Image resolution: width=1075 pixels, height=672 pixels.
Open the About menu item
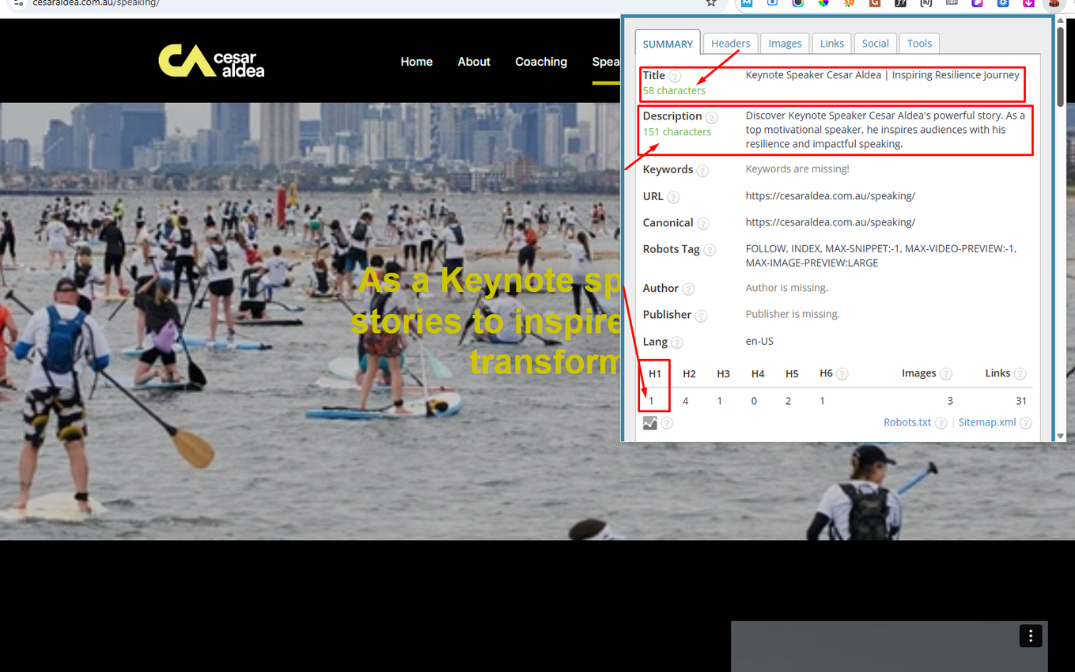click(x=474, y=62)
